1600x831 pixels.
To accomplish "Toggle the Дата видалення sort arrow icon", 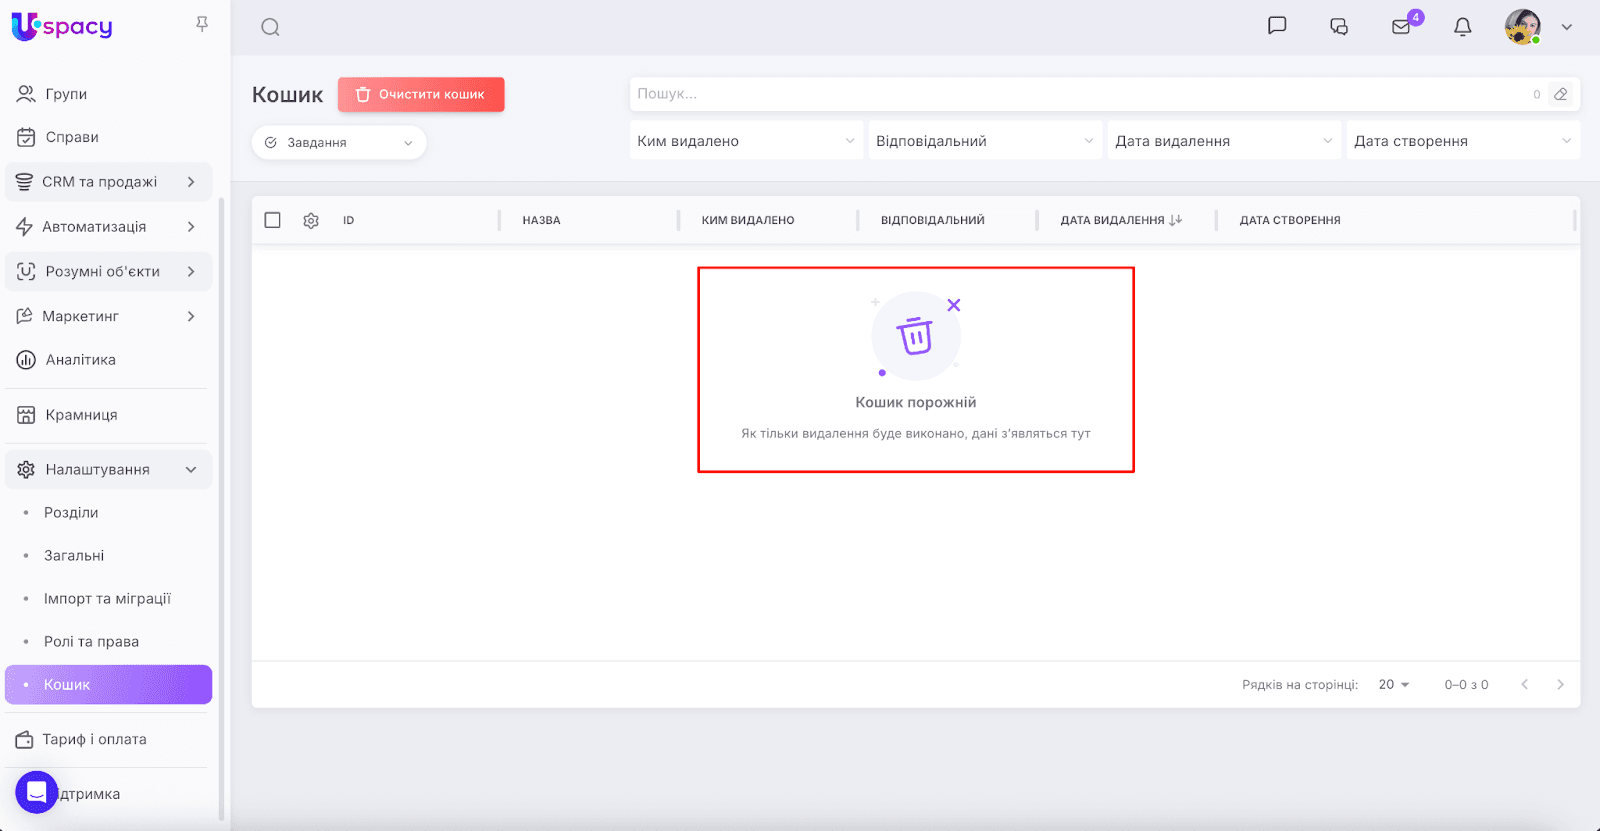I will 1176,220.
